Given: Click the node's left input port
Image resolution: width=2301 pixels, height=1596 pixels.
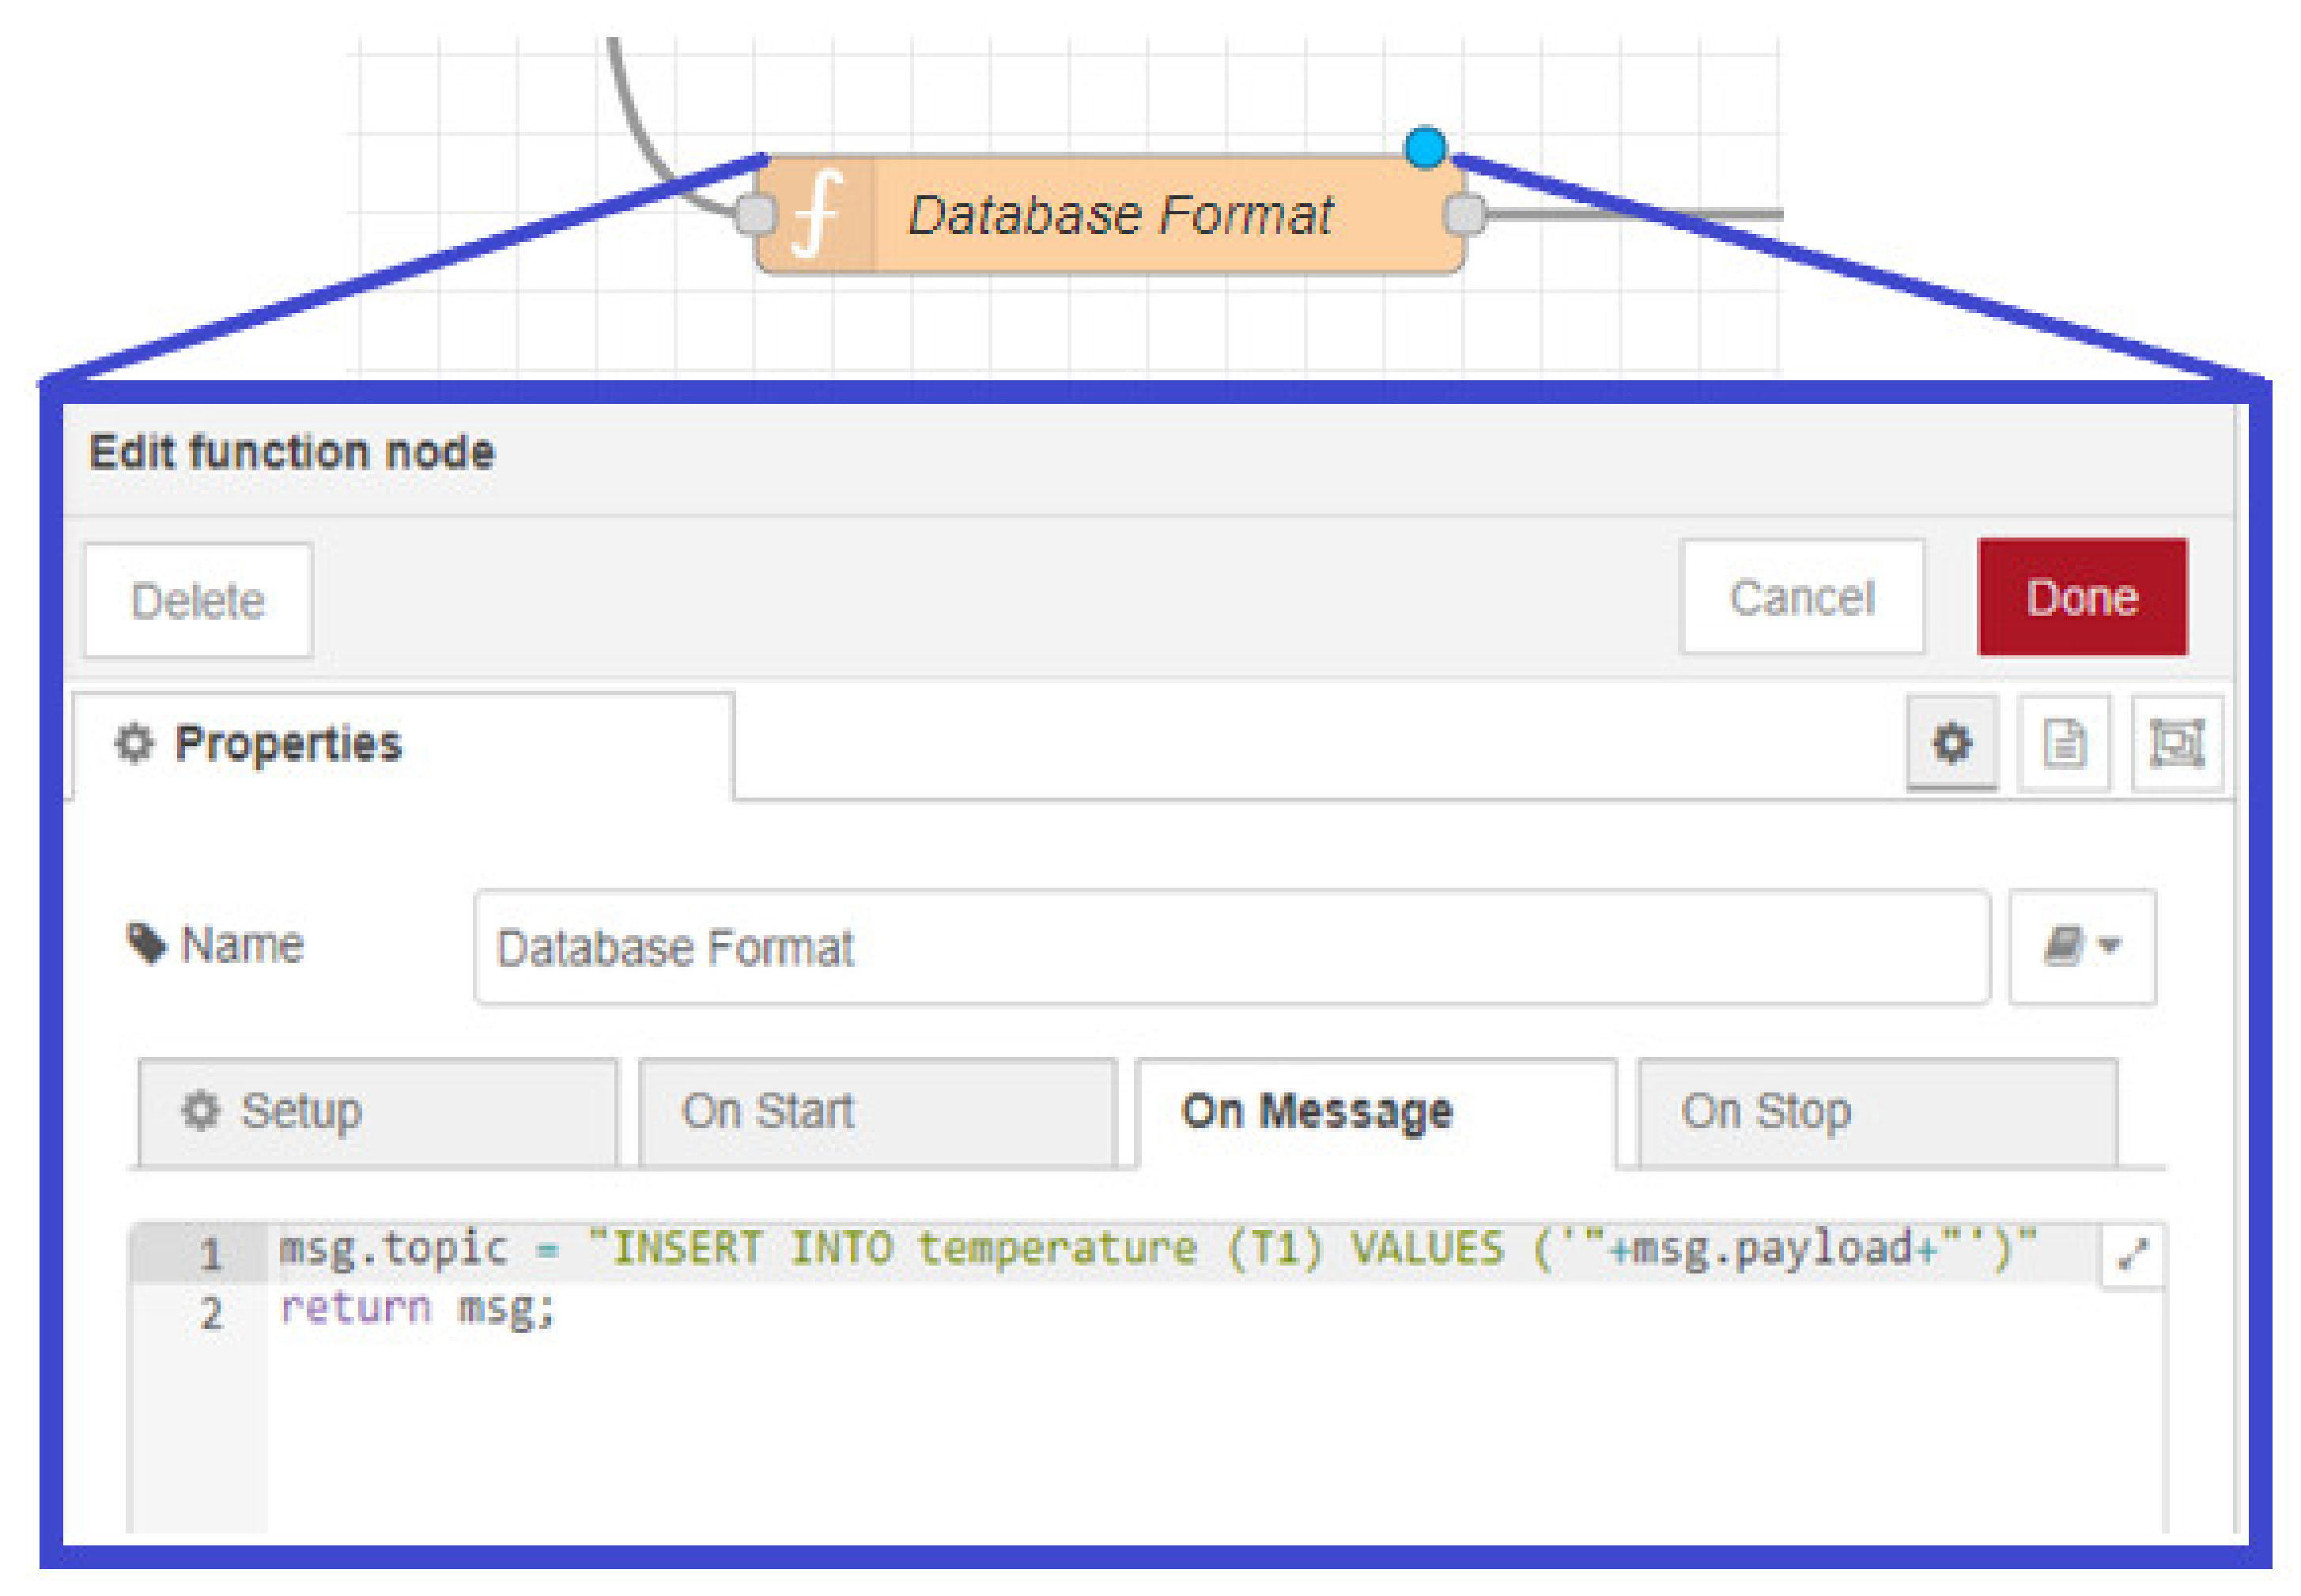Looking at the screenshot, I should [755, 214].
